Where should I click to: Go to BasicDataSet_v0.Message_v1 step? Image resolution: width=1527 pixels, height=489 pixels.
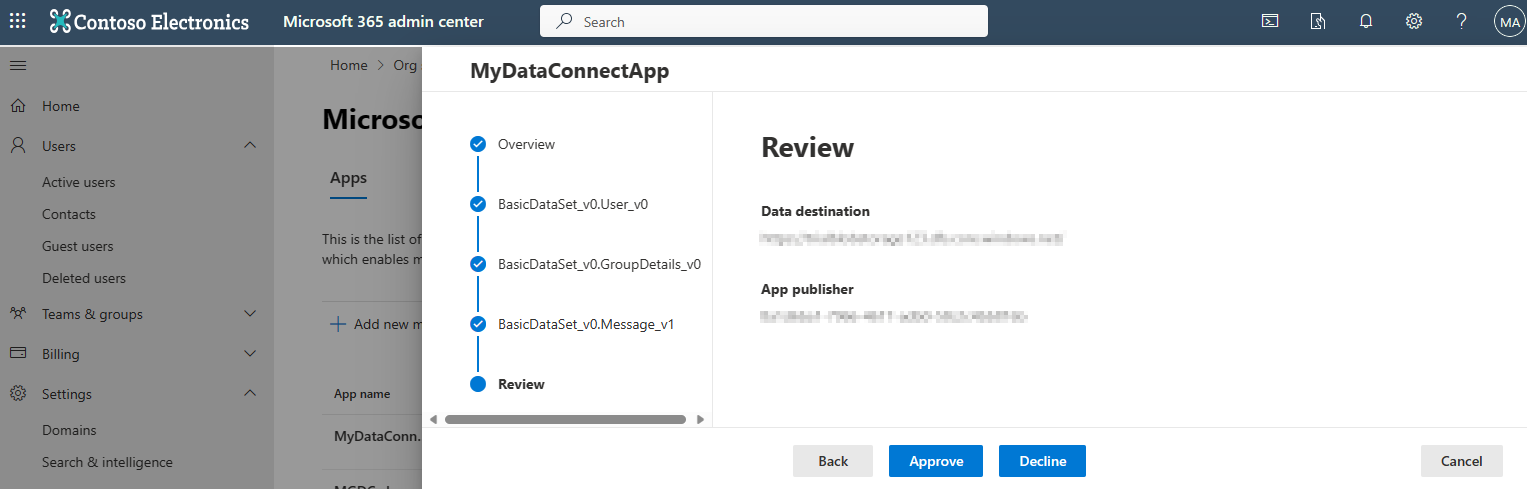586,324
